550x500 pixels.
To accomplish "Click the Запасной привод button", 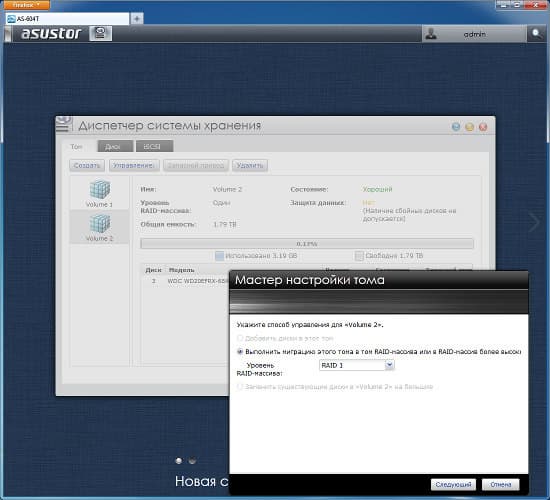I will (x=196, y=165).
